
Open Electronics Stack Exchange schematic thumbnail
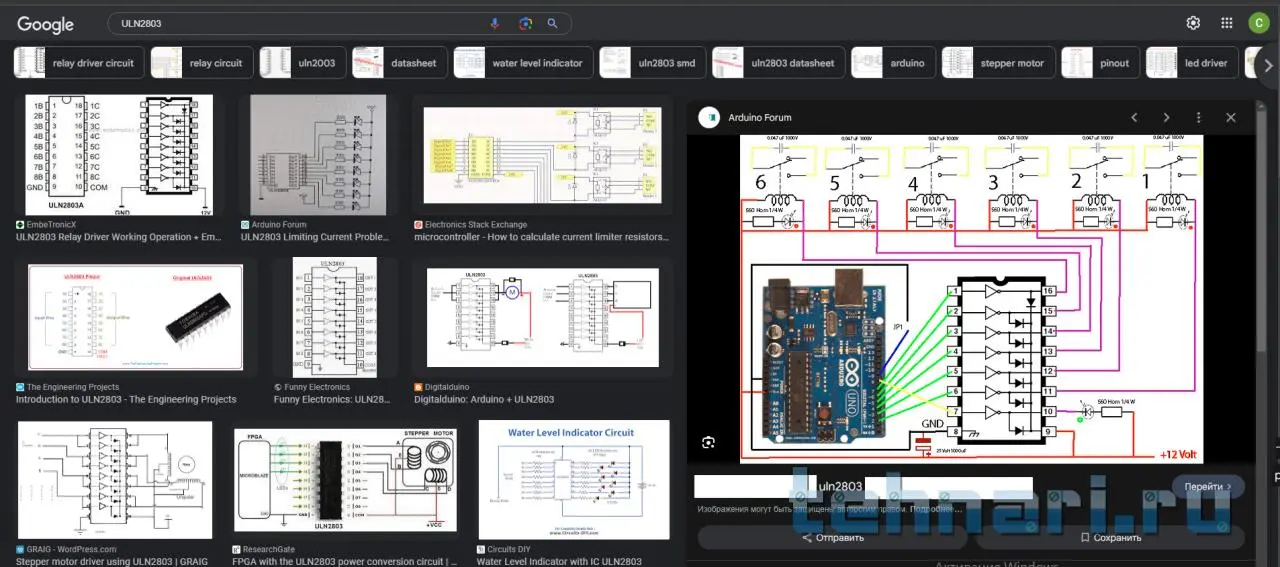(x=543, y=155)
